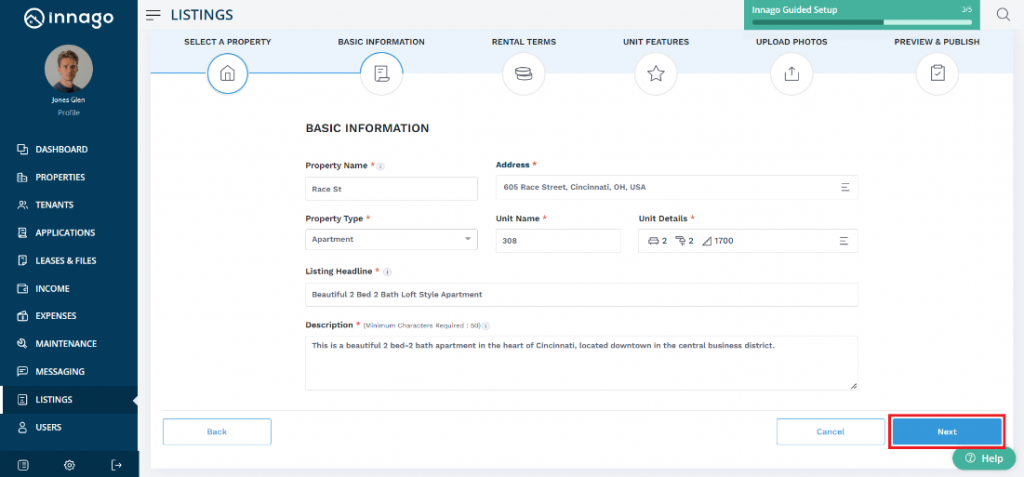This screenshot has width=1024, height=477.
Task: Click the Back button
Action: pyautogui.click(x=217, y=432)
